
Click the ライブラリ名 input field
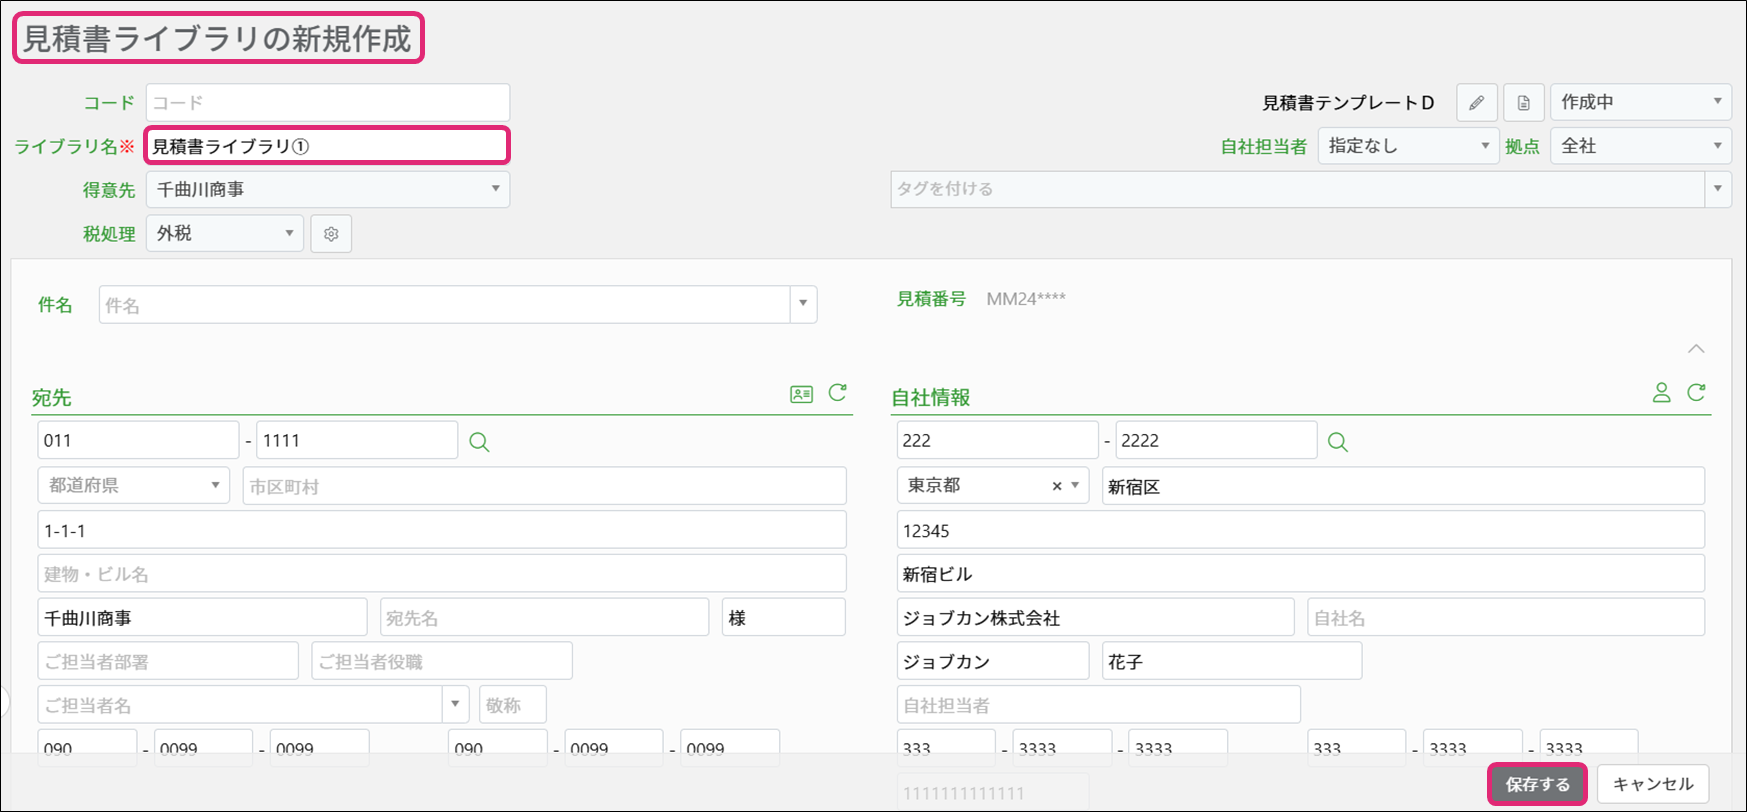click(x=328, y=146)
